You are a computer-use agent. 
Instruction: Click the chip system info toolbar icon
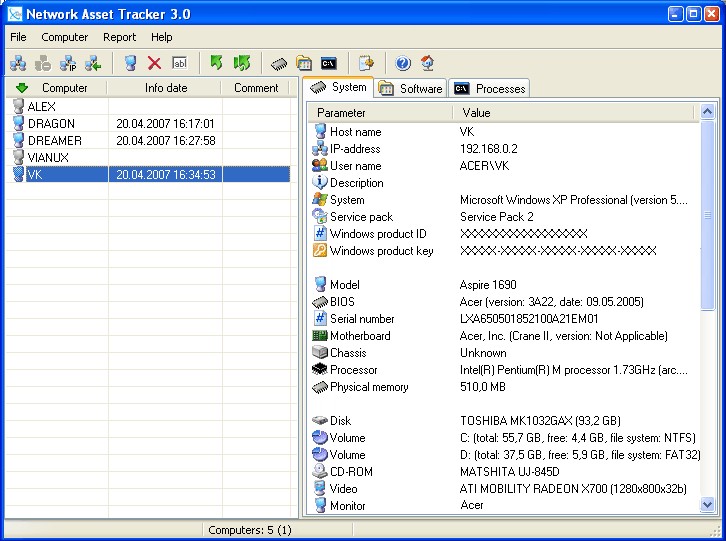tap(279, 63)
